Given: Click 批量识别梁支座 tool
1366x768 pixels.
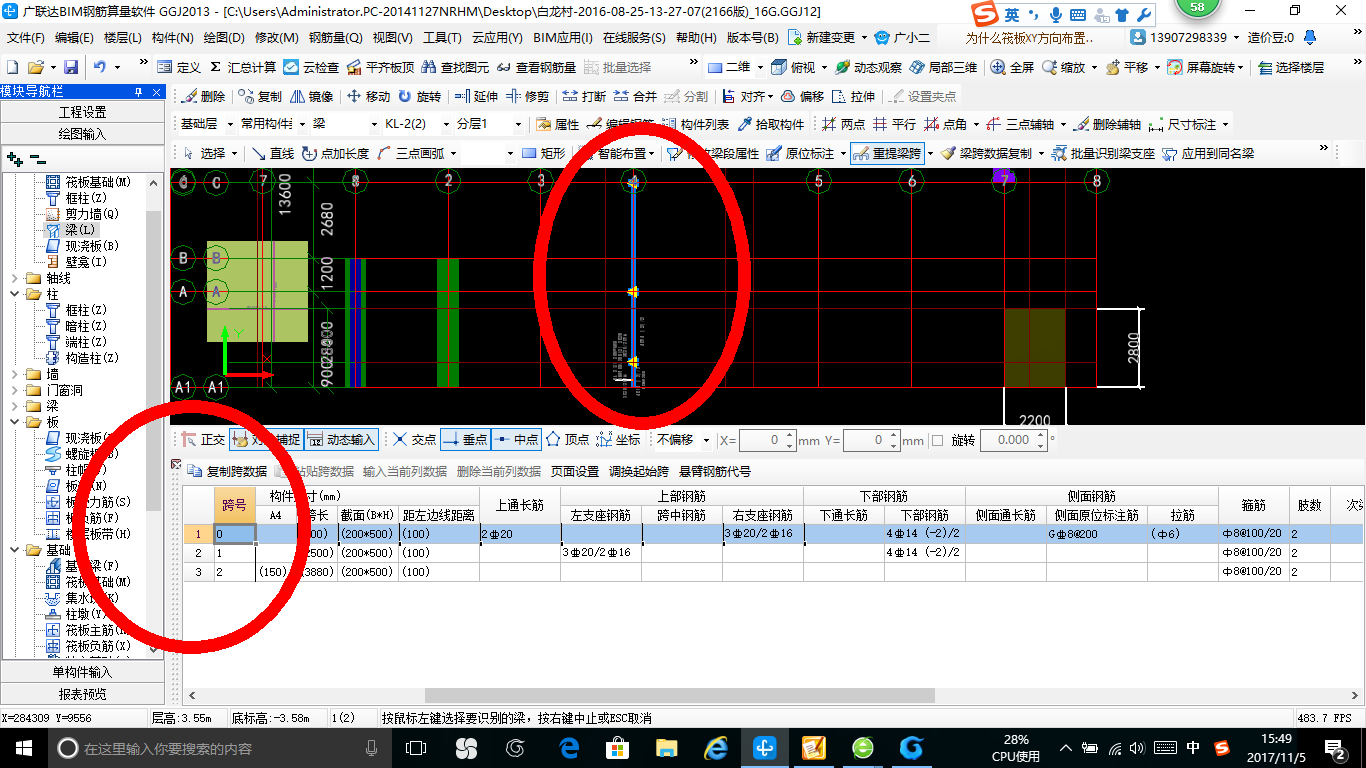Looking at the screenshot, I should (1103, 154).
